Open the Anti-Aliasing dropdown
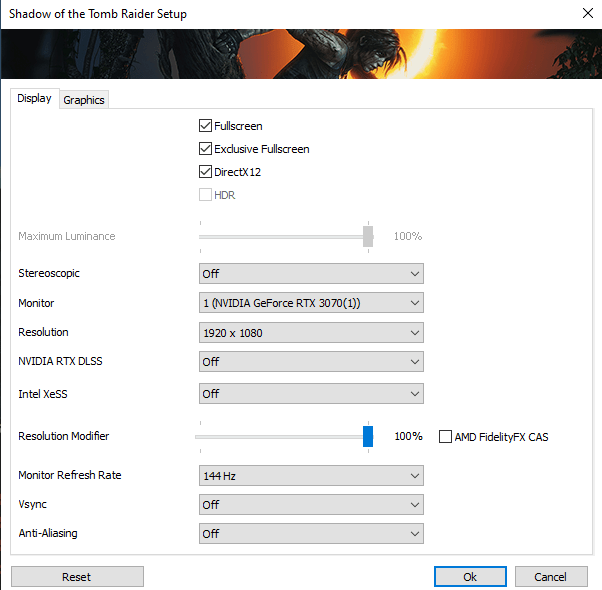Screen dimensions: 602x590 pos(311,534)
